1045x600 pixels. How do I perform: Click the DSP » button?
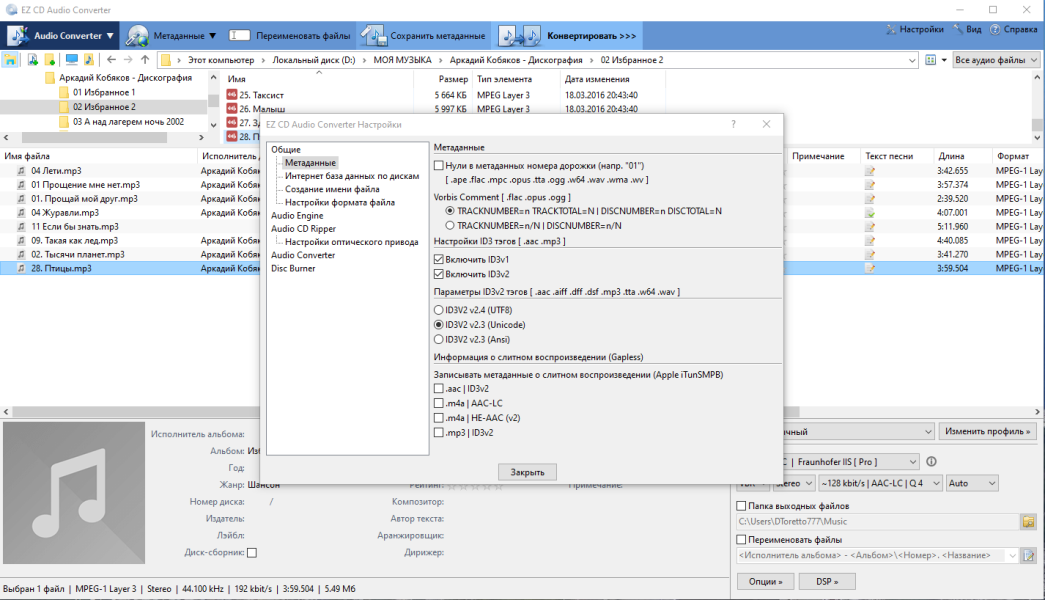pos(826,581)
